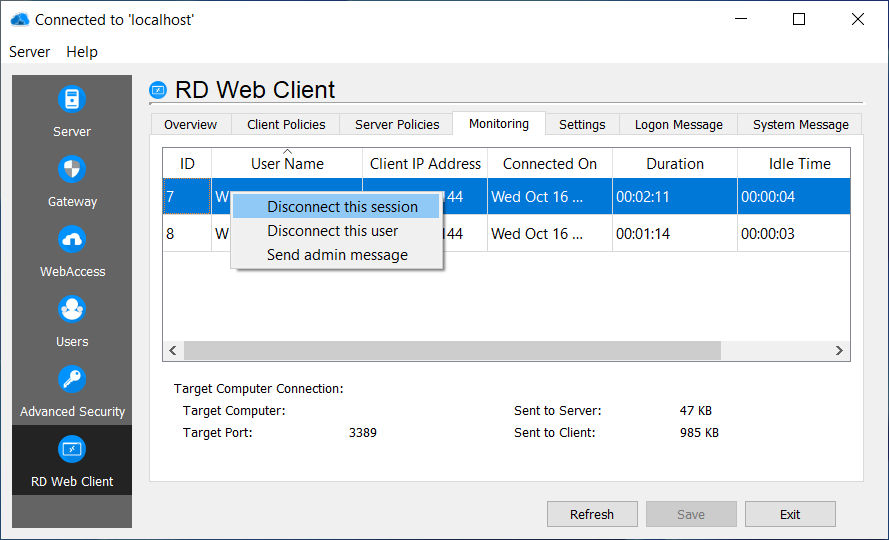Select session ID 7 cell
889x540 pixels.
point(187,196)
